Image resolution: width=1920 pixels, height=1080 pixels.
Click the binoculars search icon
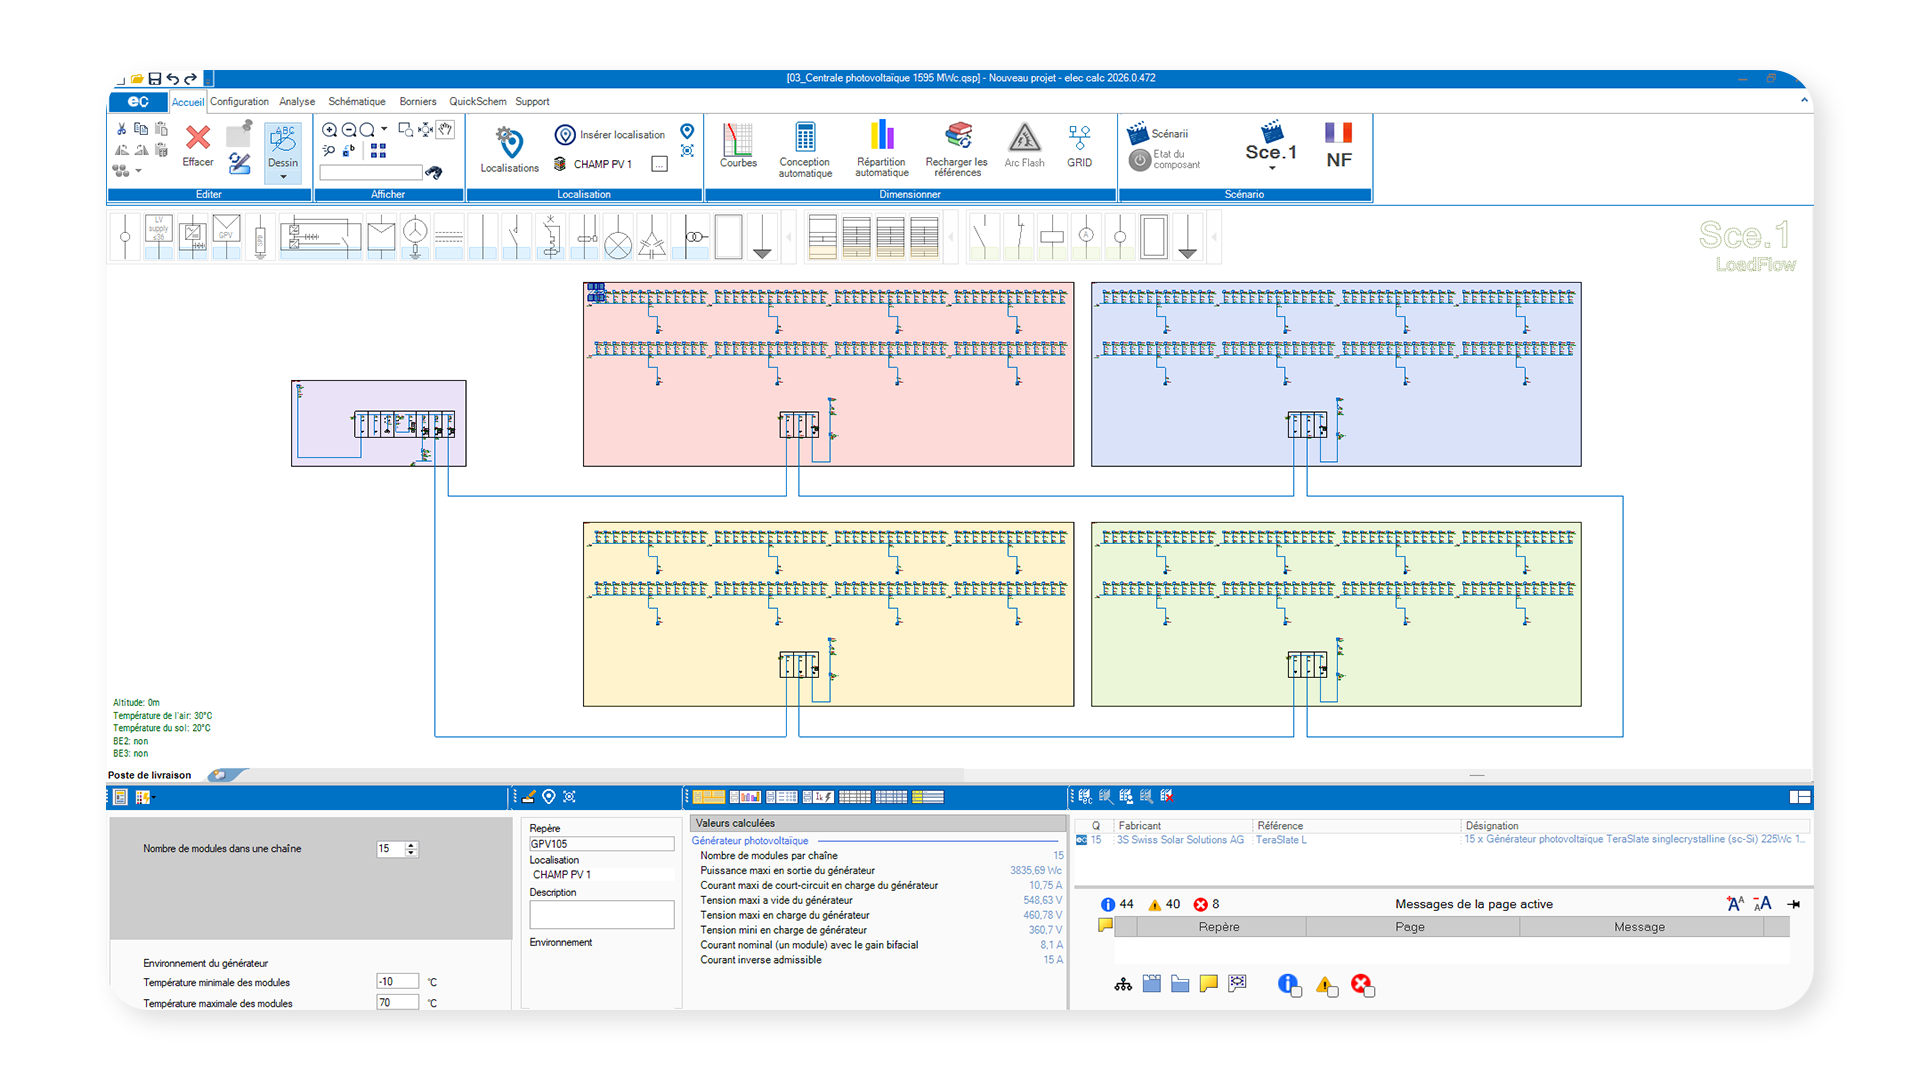434,172
